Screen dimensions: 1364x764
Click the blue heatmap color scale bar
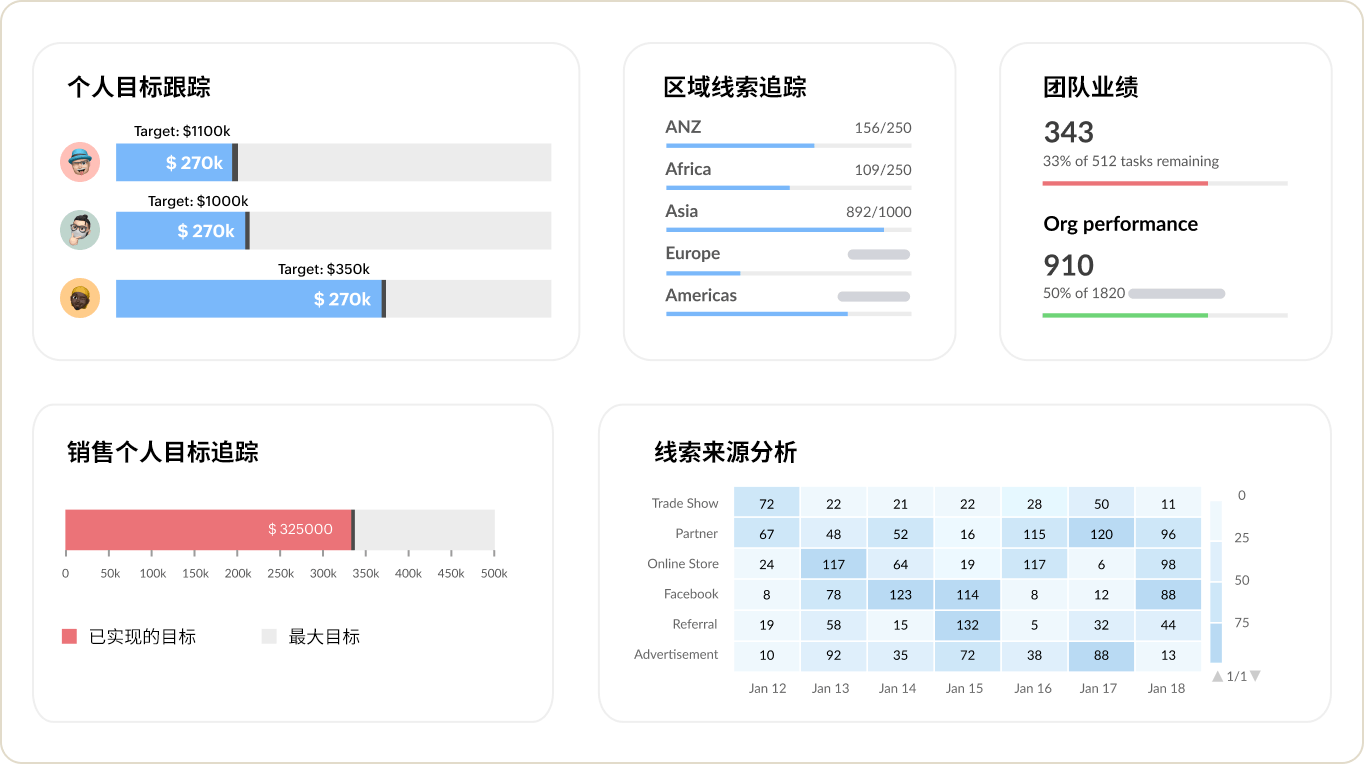tap(1215, 582)
